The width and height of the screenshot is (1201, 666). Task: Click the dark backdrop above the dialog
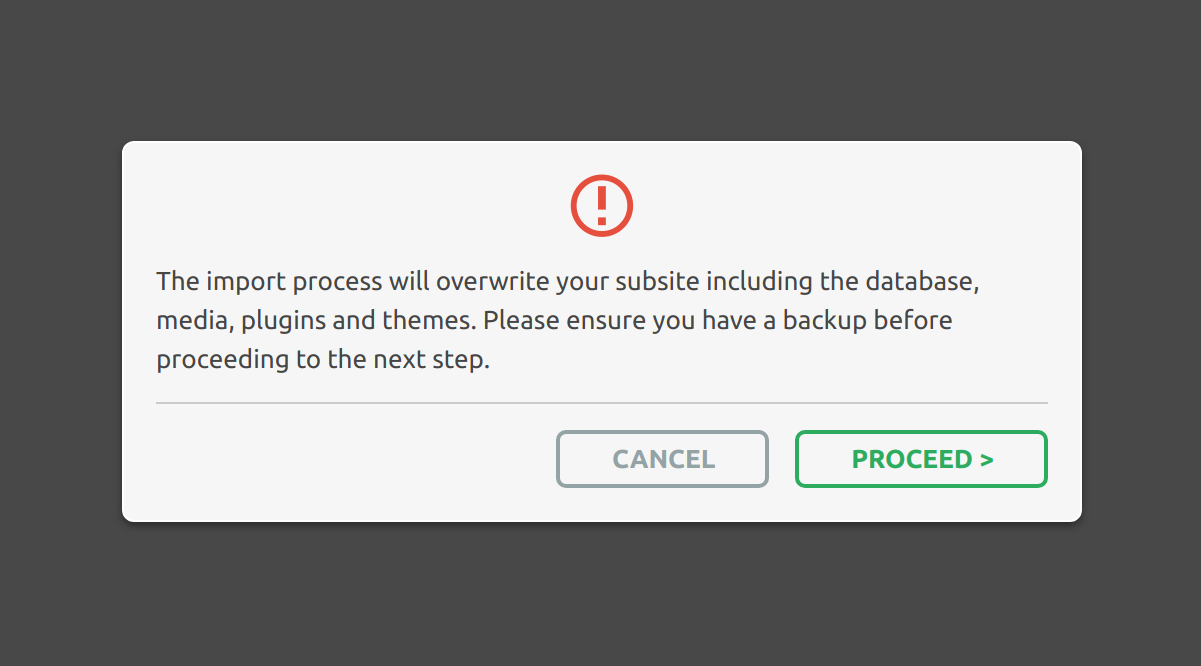click(600, 70)
